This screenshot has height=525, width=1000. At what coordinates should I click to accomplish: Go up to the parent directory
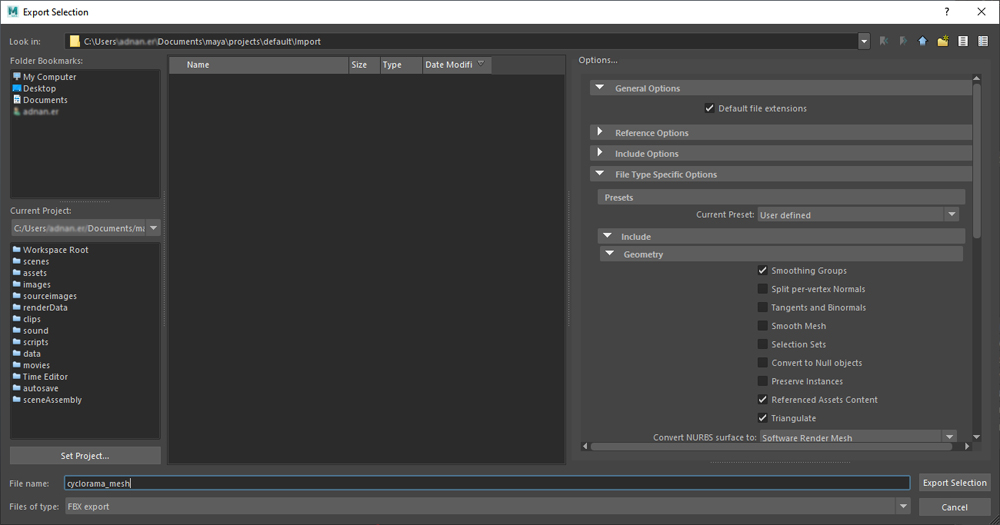[923, 41]
